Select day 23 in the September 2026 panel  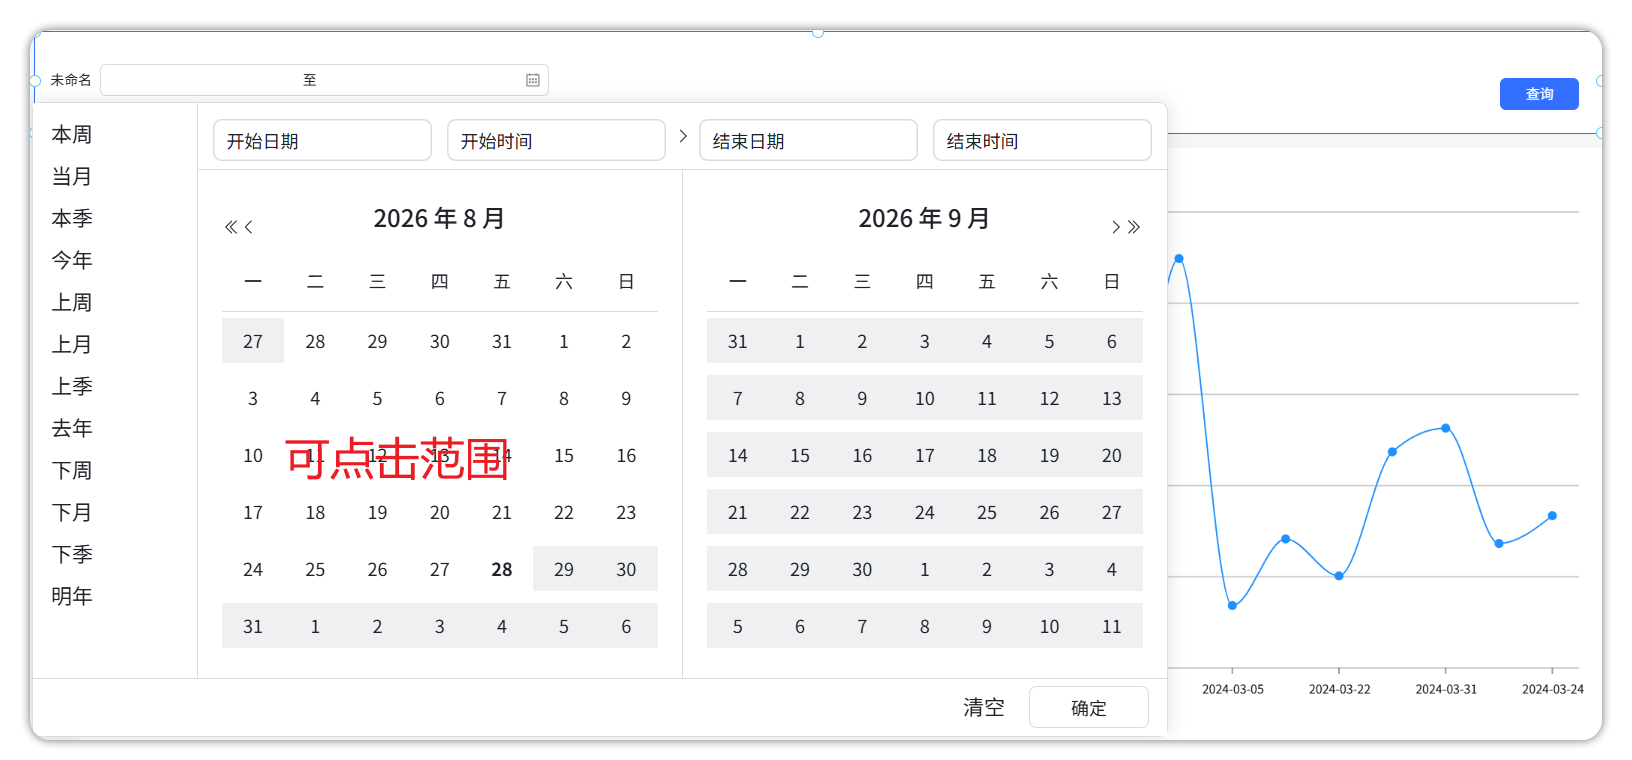(x=862, y=512)
